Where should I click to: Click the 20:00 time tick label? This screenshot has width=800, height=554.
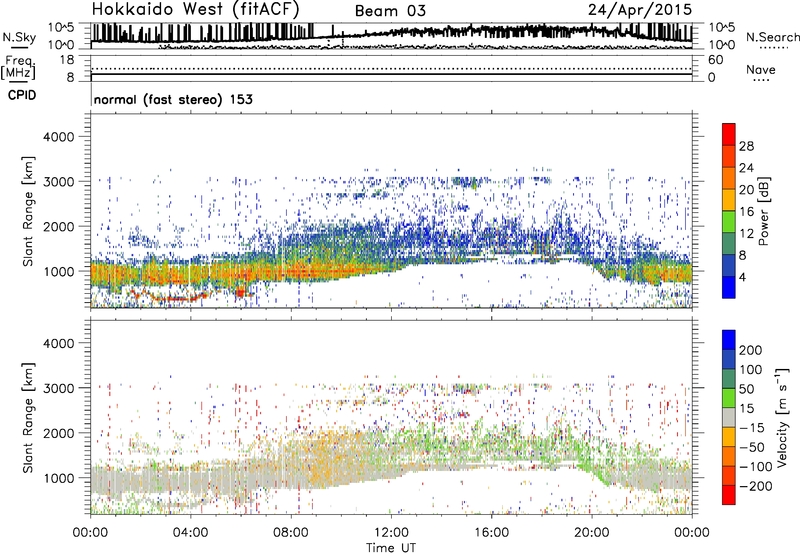point(592,533)
